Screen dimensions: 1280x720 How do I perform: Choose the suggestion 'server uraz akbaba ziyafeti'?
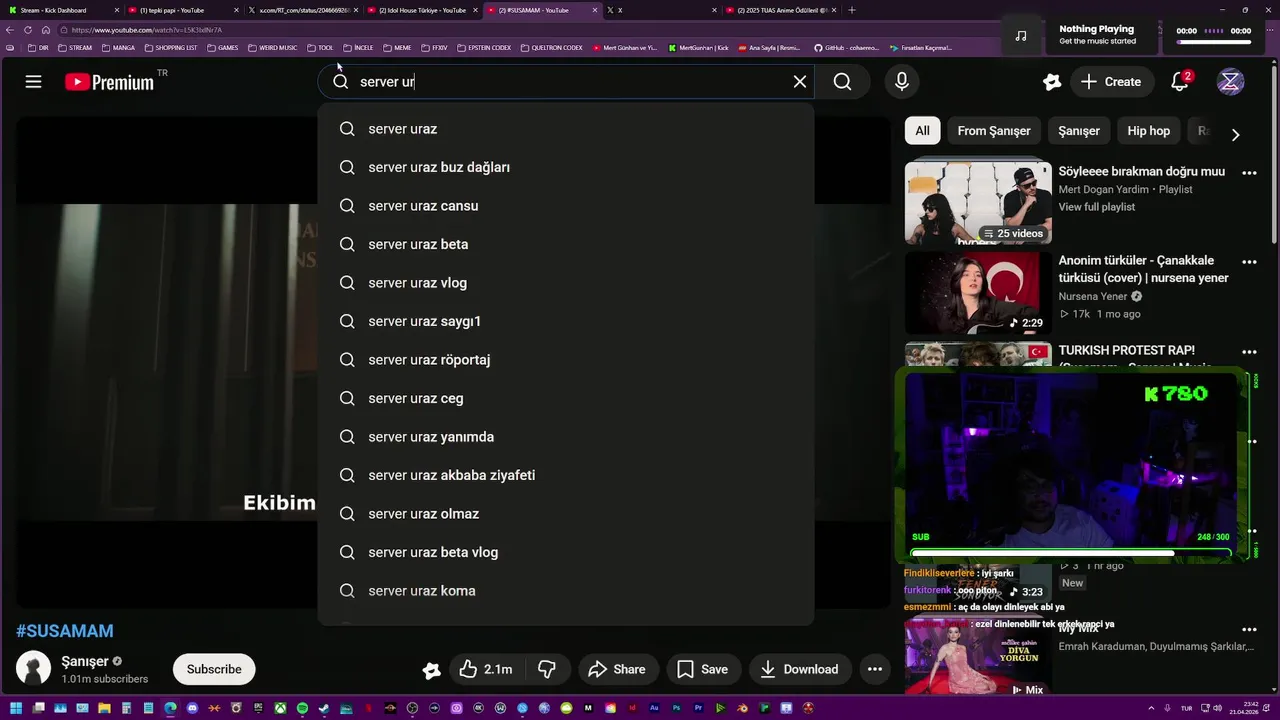coord(566,475)
